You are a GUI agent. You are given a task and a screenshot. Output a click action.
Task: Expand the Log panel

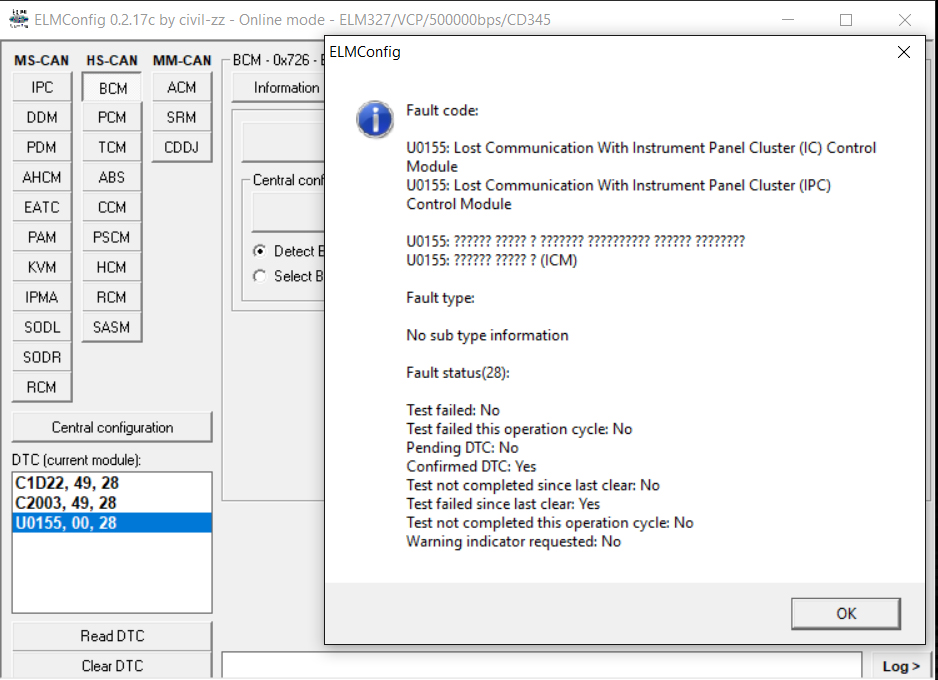900,666
